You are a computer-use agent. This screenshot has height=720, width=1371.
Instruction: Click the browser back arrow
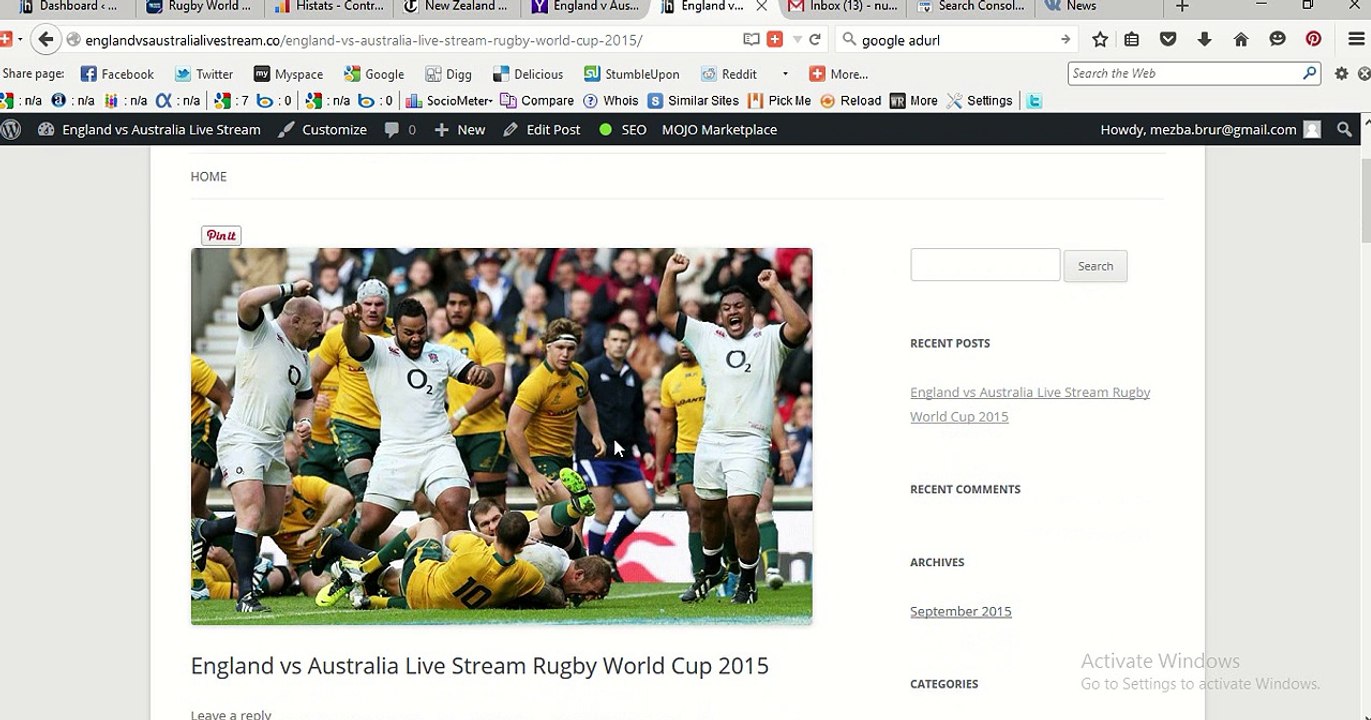[45, 40]
